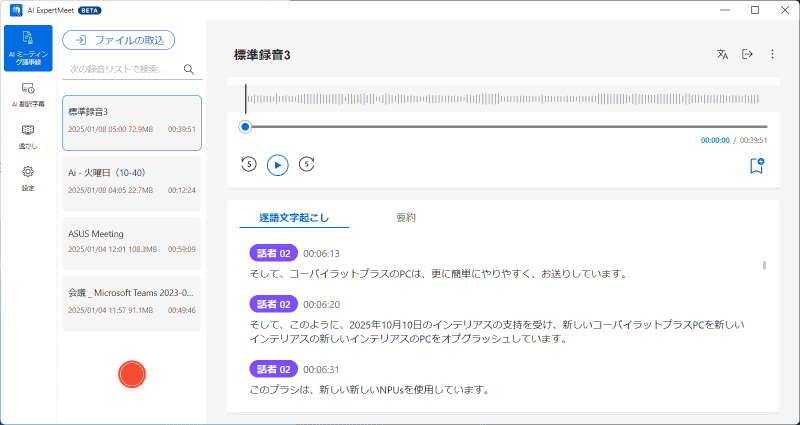Click the 00:39:51 total duration text
Viewport: 800px width, 425px height.
754,140
